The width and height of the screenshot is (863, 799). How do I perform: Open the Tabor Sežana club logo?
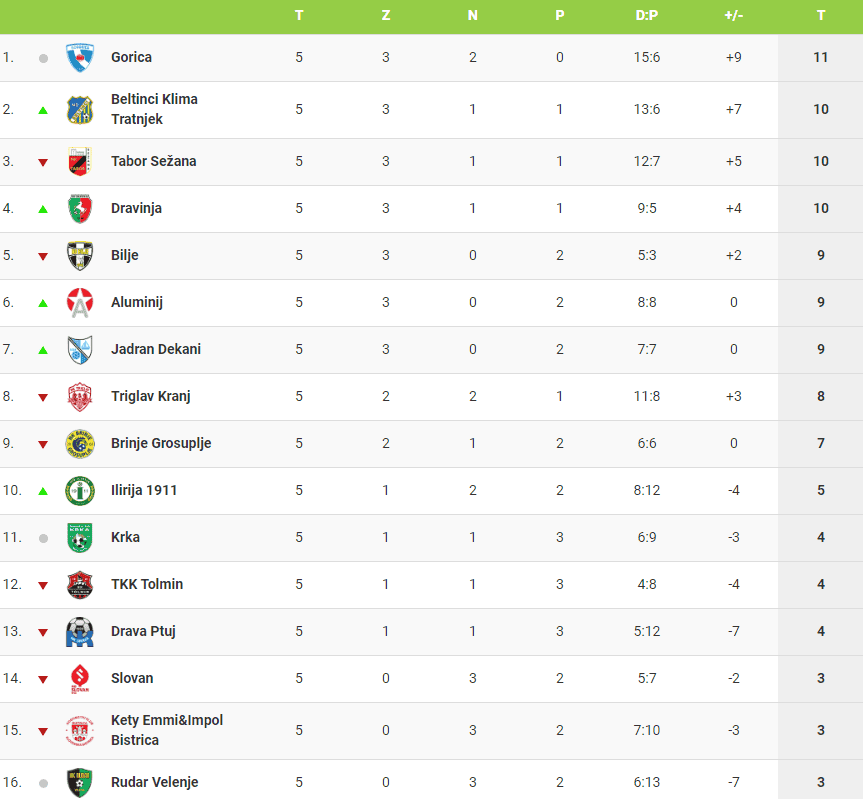click(x=80, y=161)
